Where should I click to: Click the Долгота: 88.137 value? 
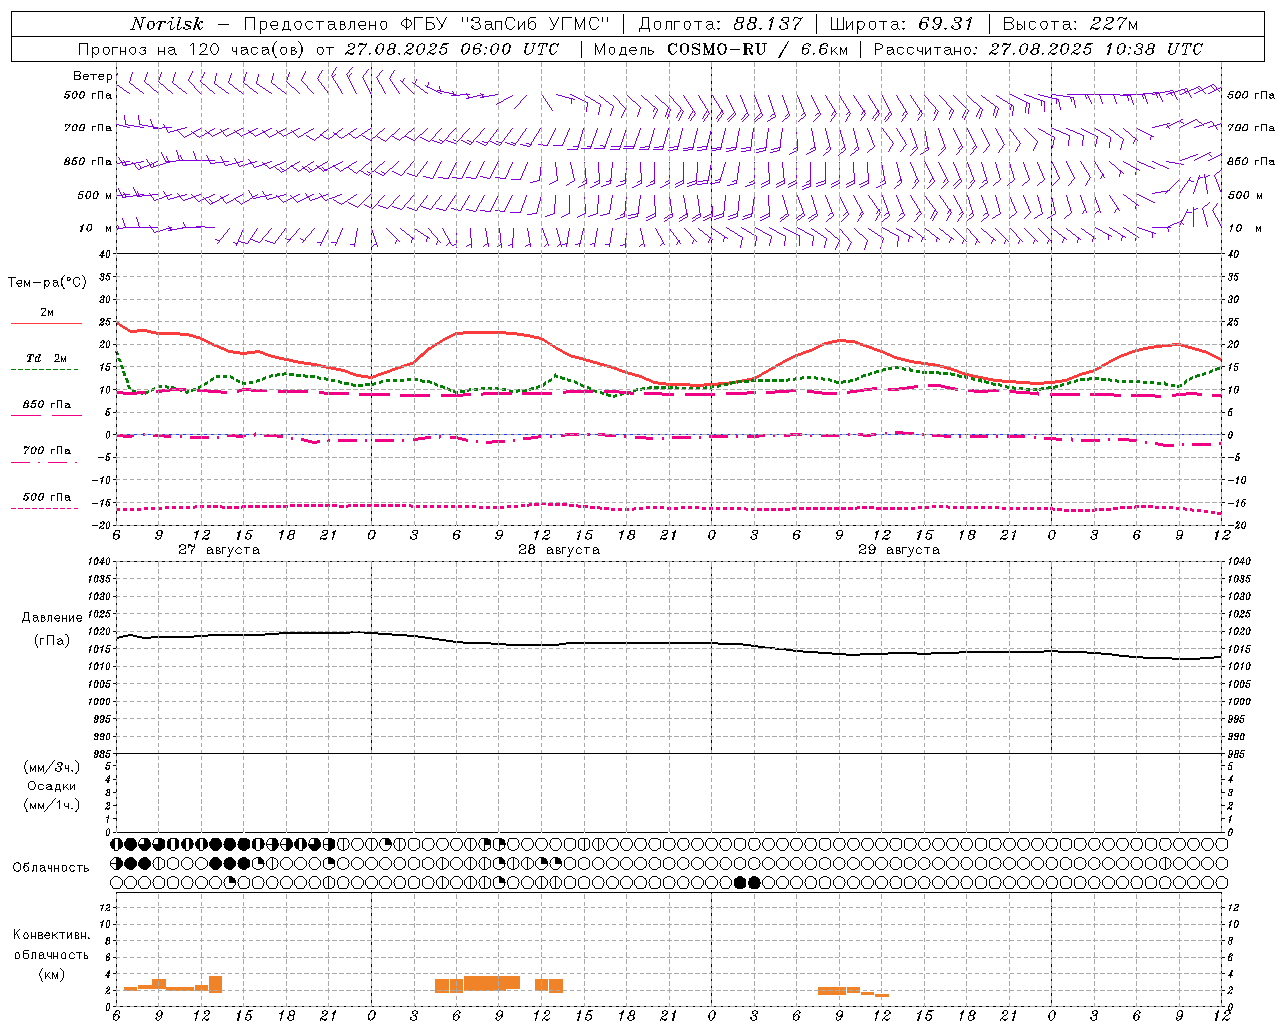pos(720,24)
